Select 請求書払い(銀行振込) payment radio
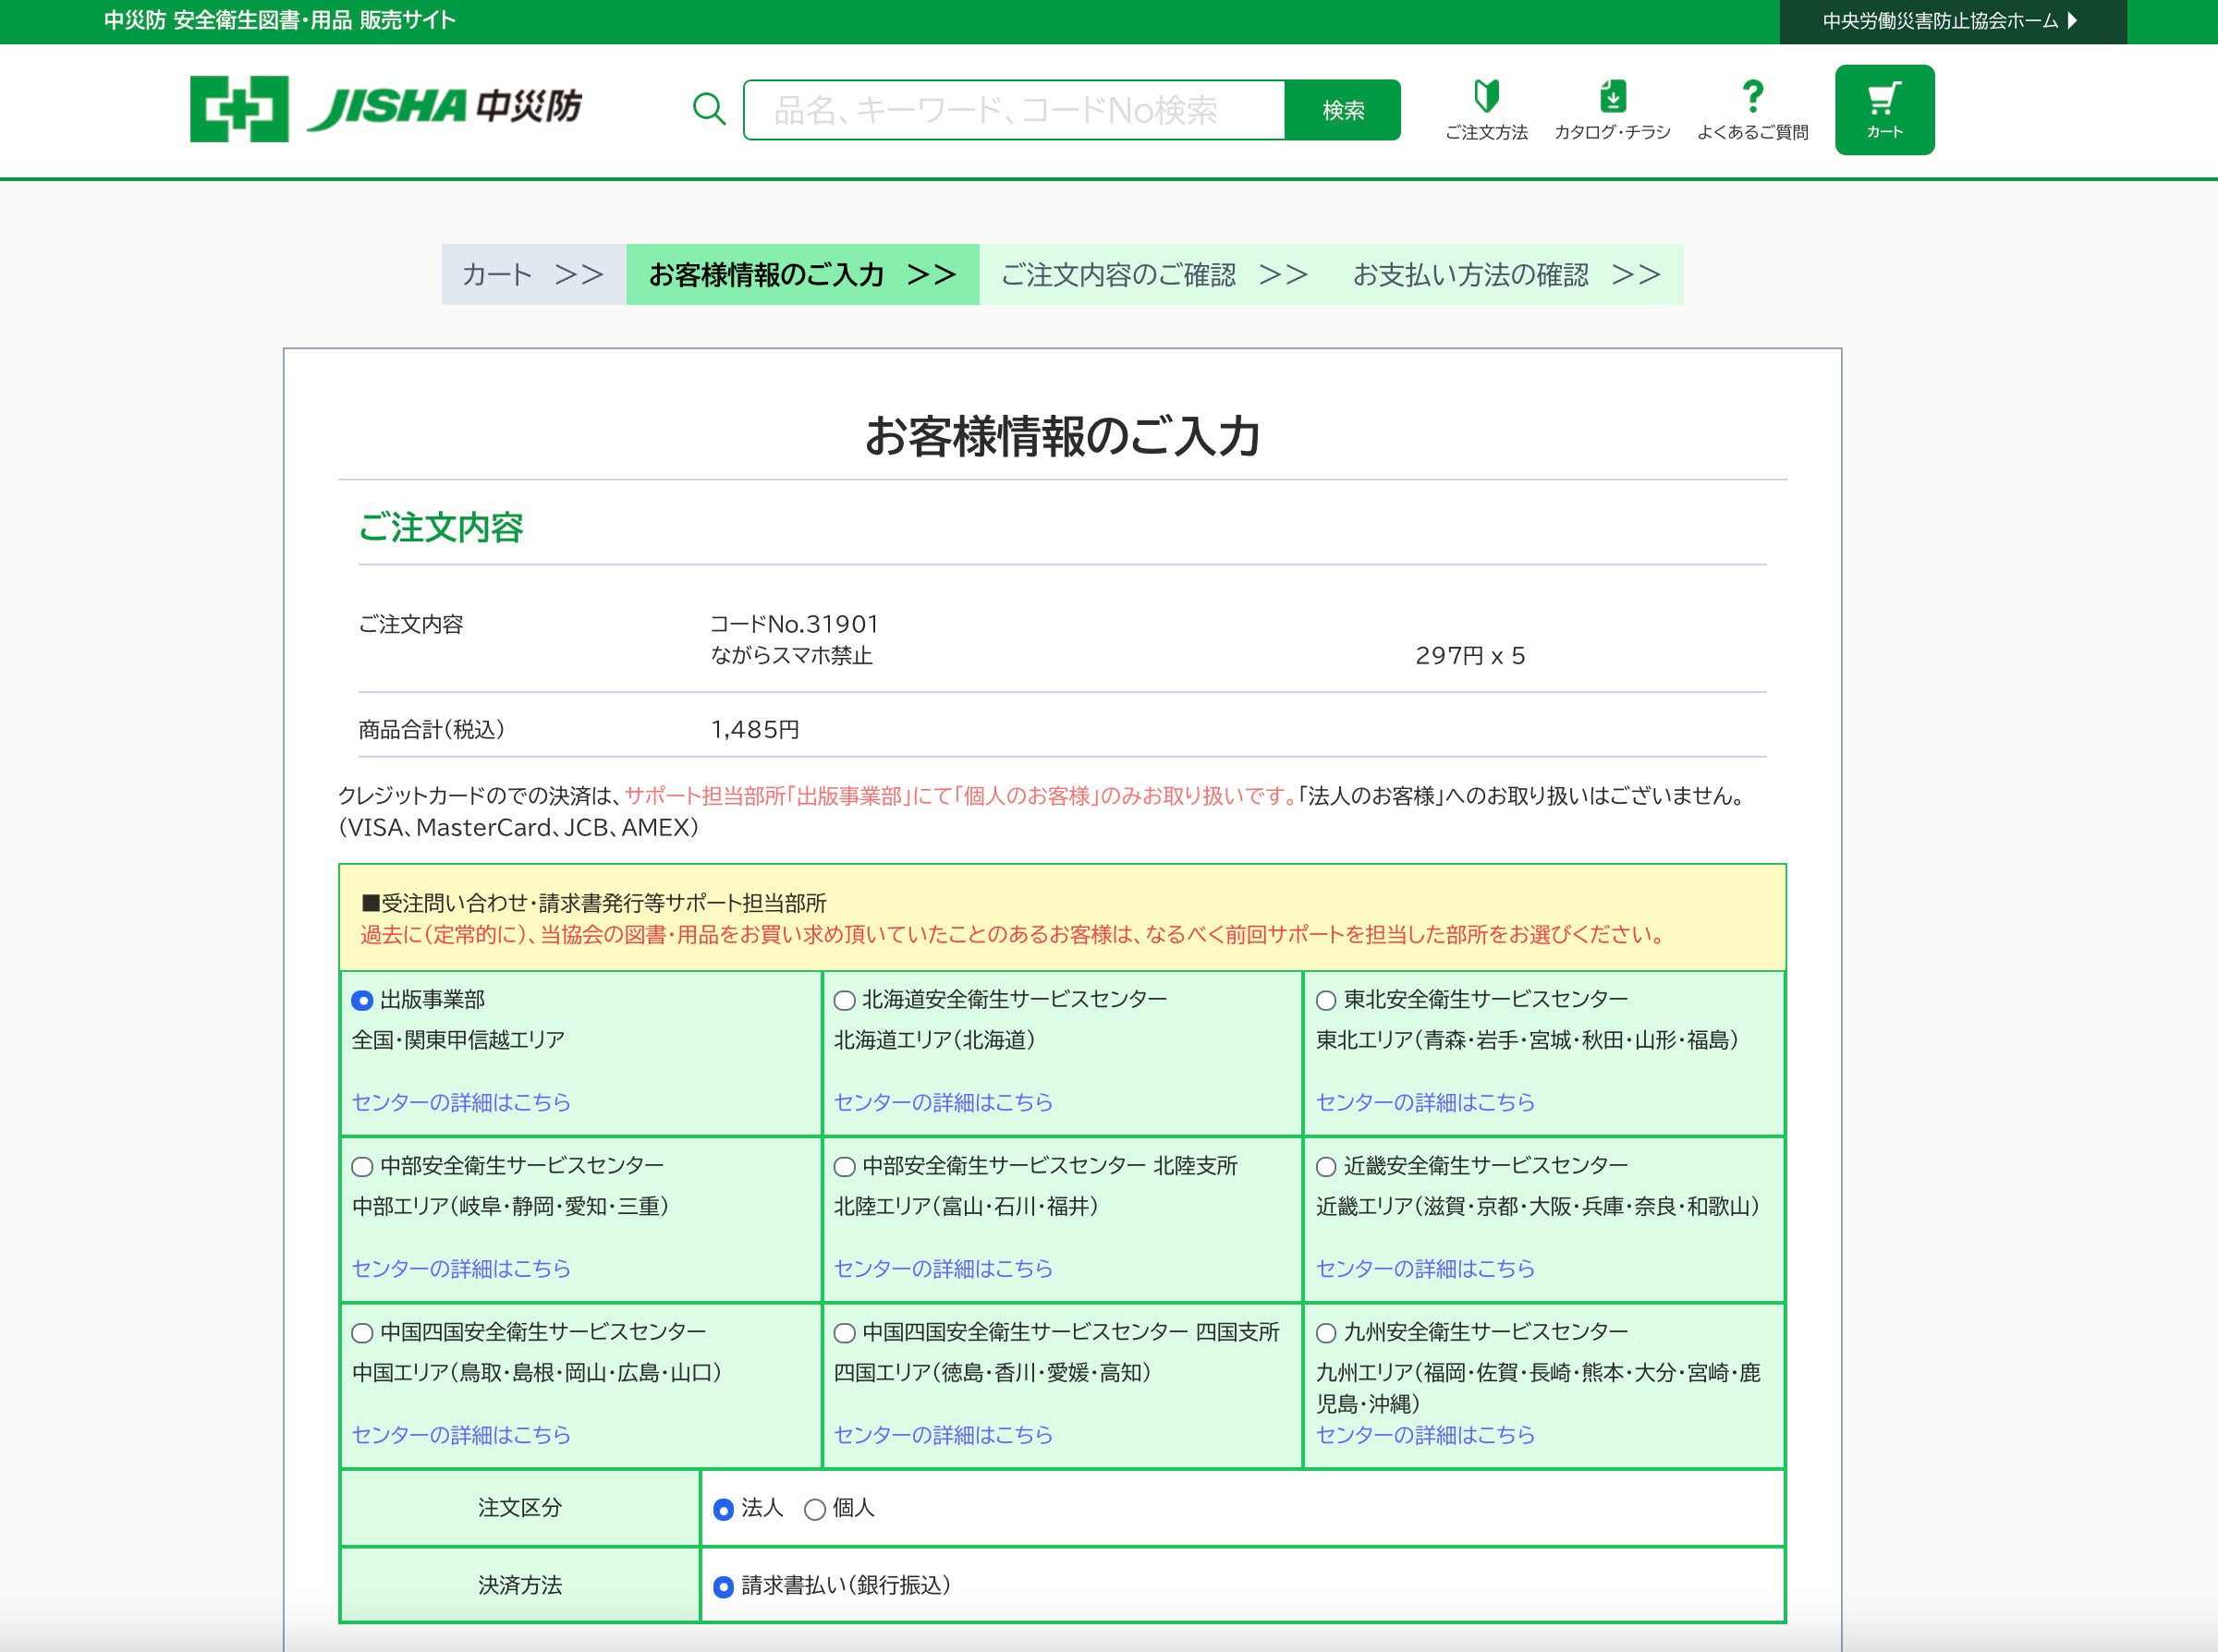 (x=723, y=1587)
